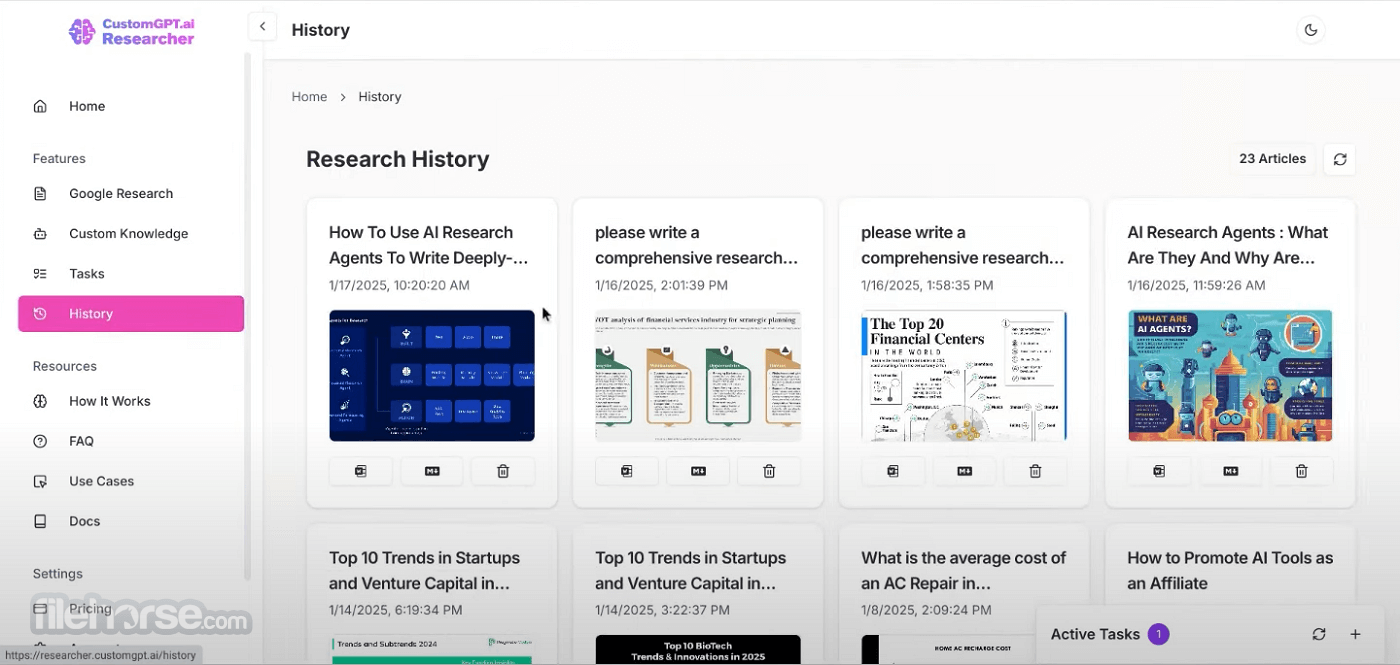Screen dimensions: 1400x665
Task: Export the AI Research Agents: What article to Word
Action: (1159, 471)
